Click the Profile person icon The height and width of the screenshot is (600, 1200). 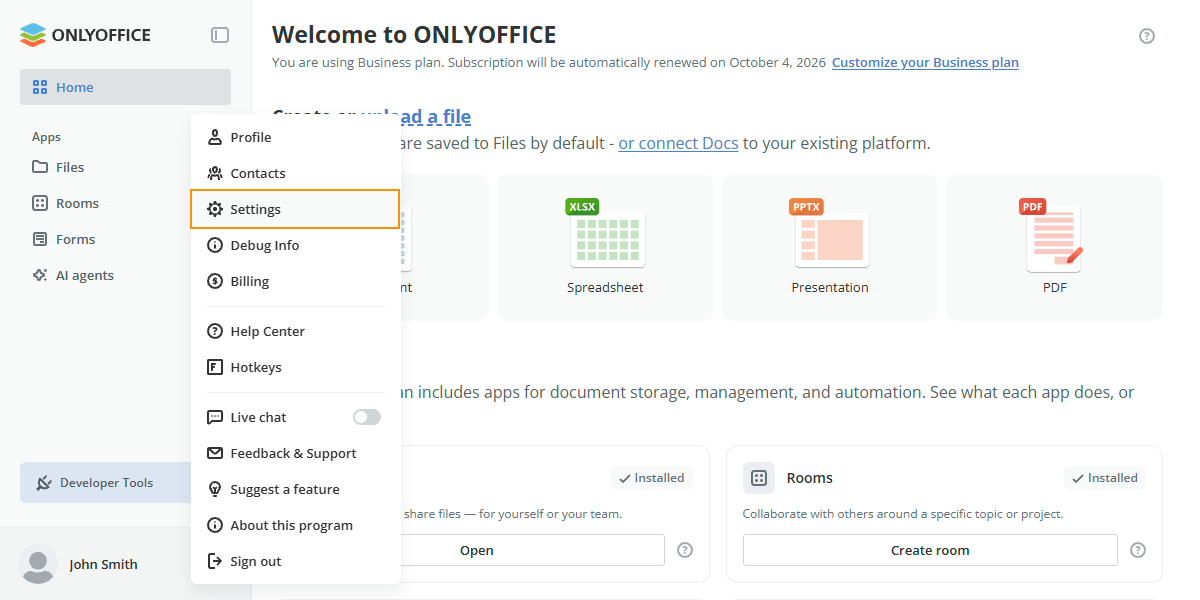tap(214, 137)
